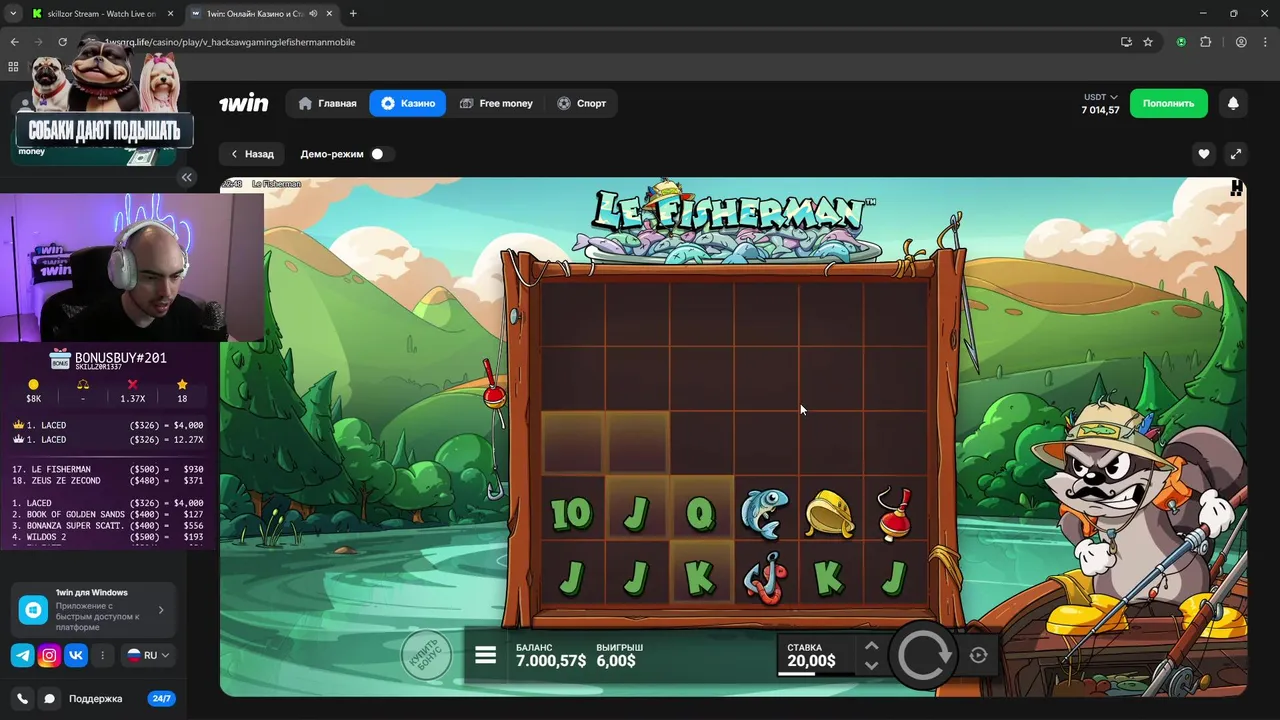Mute audio on the 1win browser tab
This screenshot has height=720, width=1280.
pyautogui.click(x=314, y=14)
